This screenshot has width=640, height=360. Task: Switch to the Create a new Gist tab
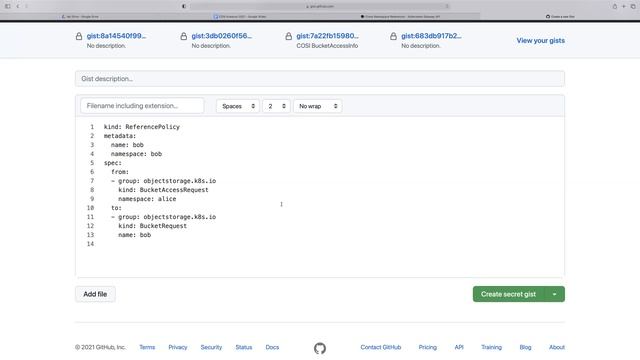coord(560,16)
